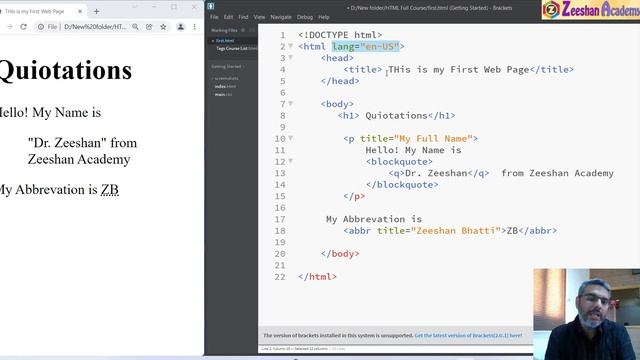
Task: Click Chrome's forward navigation arrow
Action: pos(9,27)
